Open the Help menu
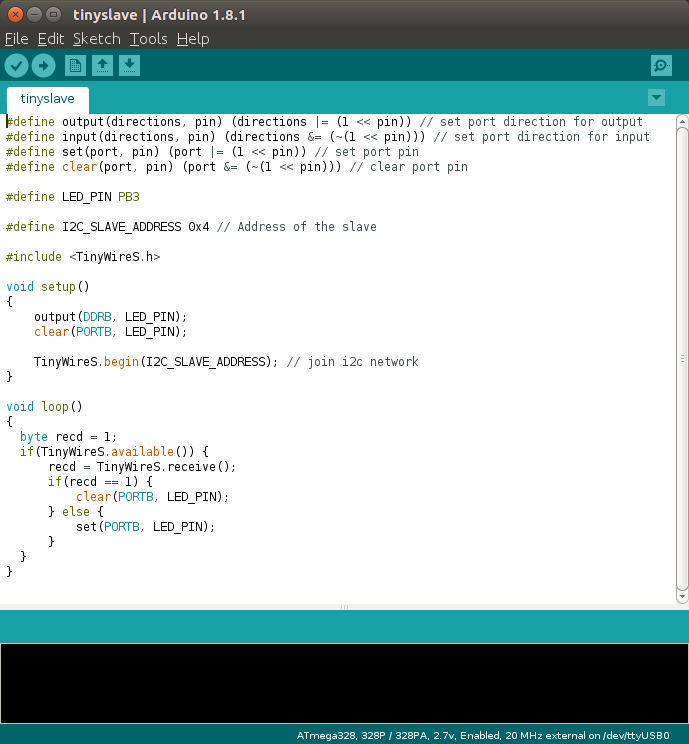 pos(193,39)
